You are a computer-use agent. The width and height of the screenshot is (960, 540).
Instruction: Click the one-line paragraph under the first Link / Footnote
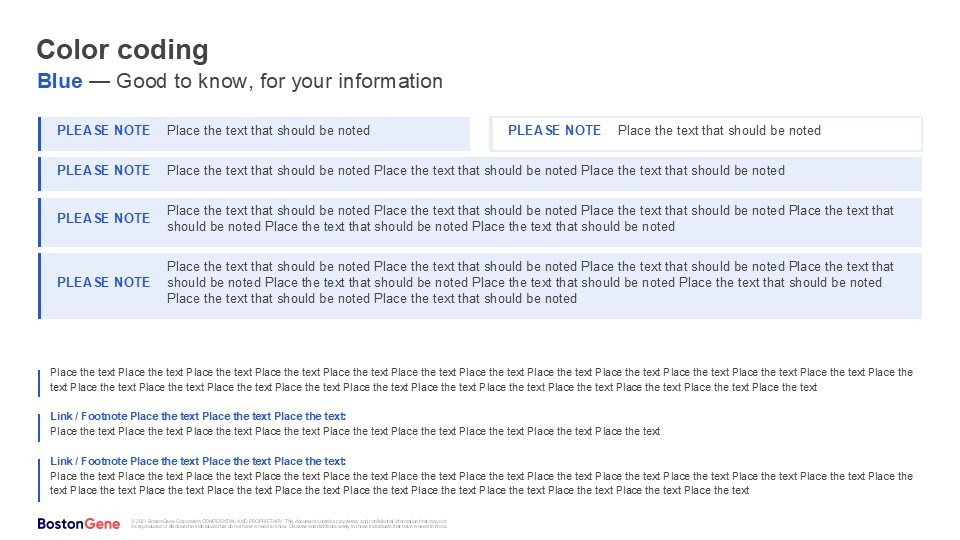click(x=355, y=432)
